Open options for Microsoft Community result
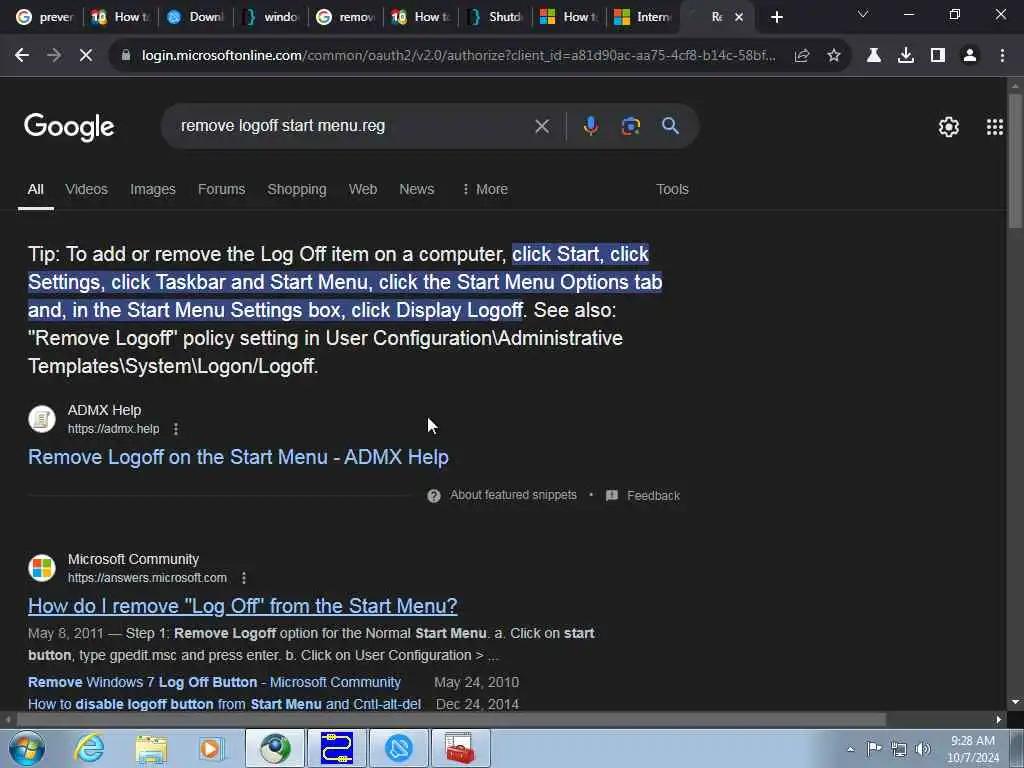Viewport: 1024px width, 768px height. tap(244, 578)
